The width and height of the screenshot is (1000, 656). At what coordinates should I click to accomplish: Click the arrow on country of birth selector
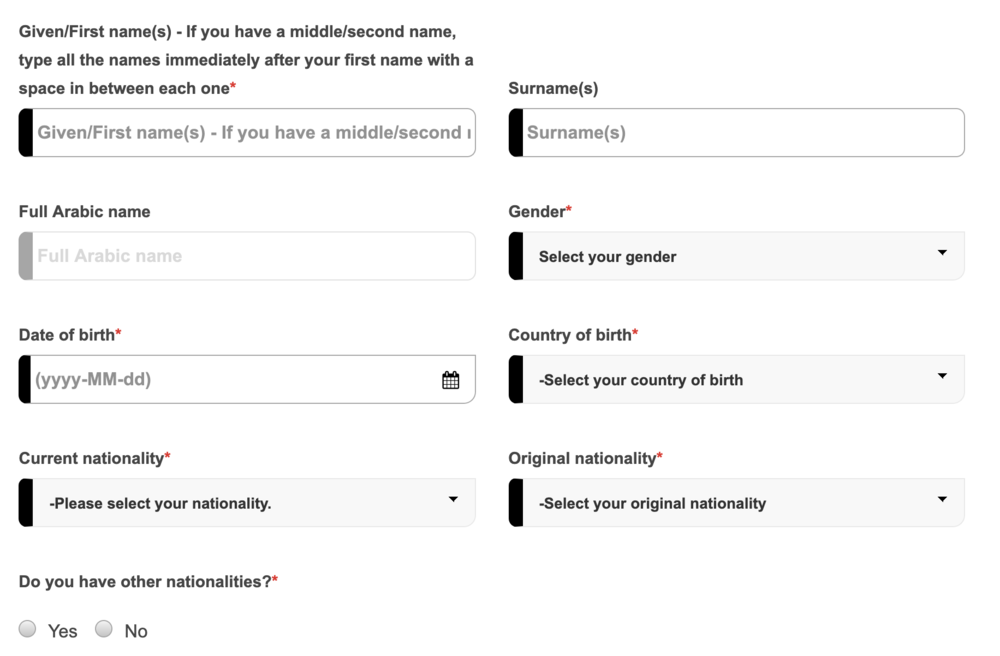pos(942,376)
